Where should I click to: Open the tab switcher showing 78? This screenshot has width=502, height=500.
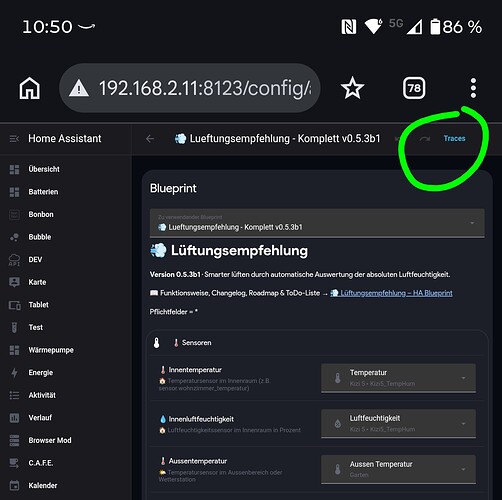414,88
